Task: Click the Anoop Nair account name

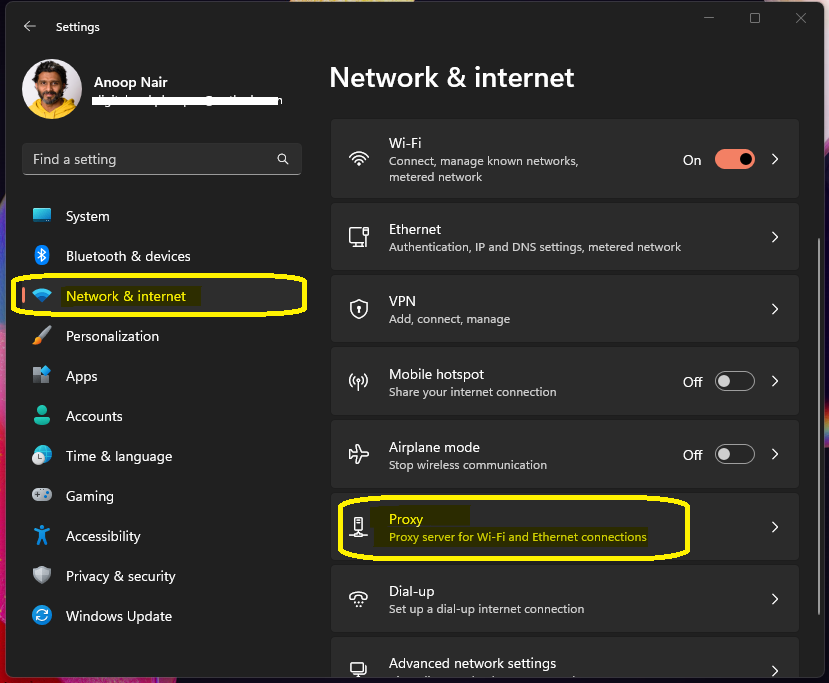Action: click(131, 82)
